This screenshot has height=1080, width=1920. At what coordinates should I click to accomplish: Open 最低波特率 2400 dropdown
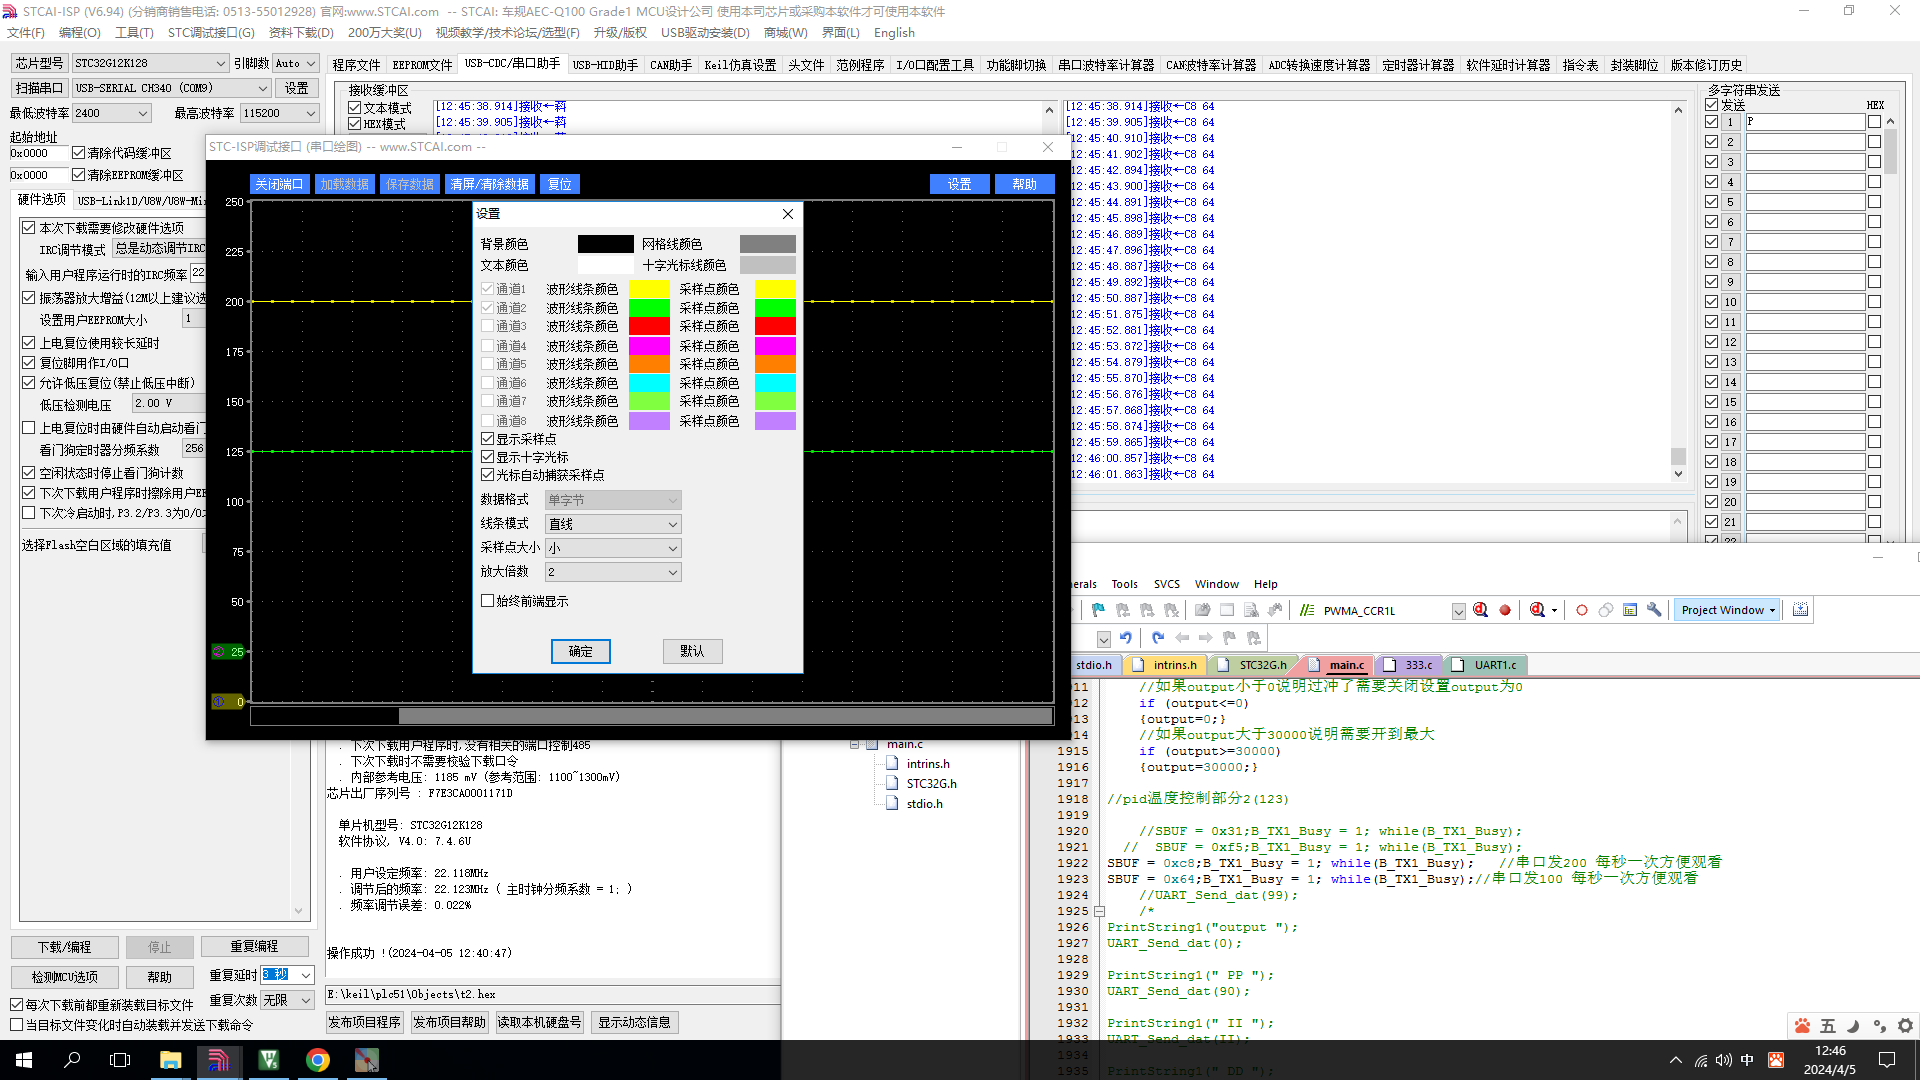[111, 113]
